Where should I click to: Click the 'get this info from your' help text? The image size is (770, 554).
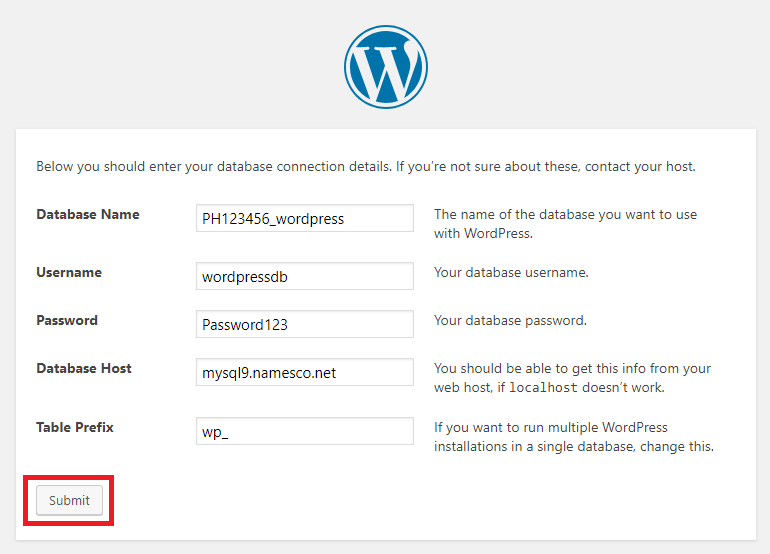click(x=572, y=378)
